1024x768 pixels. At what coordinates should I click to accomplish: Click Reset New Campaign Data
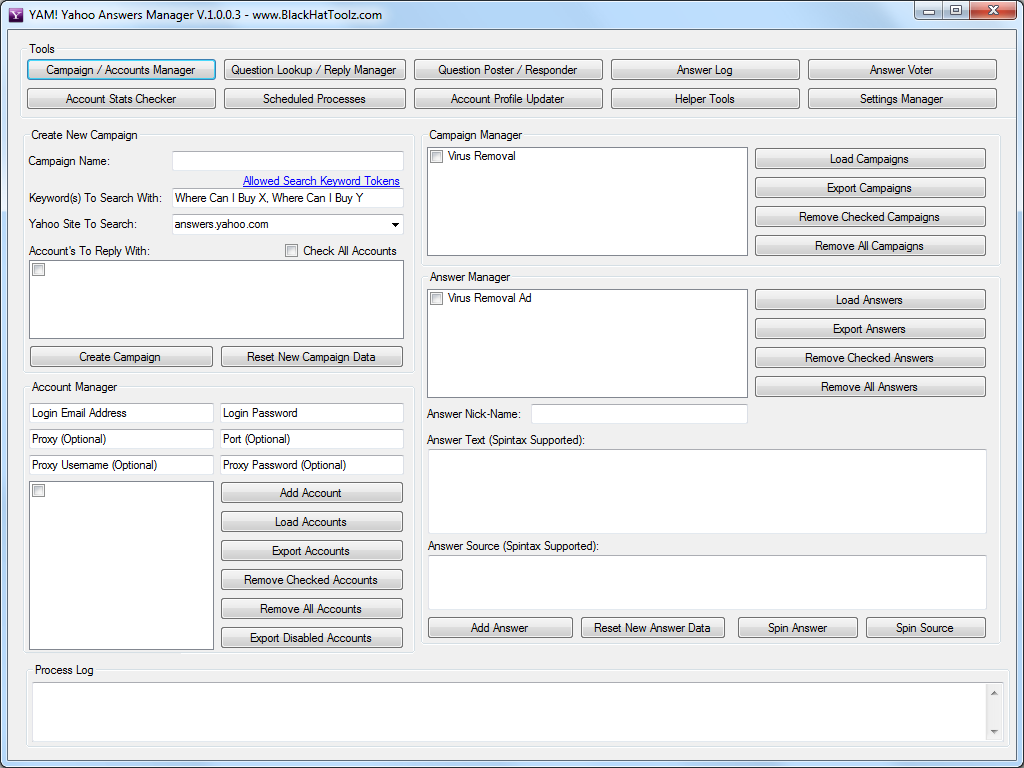[312, 357]
